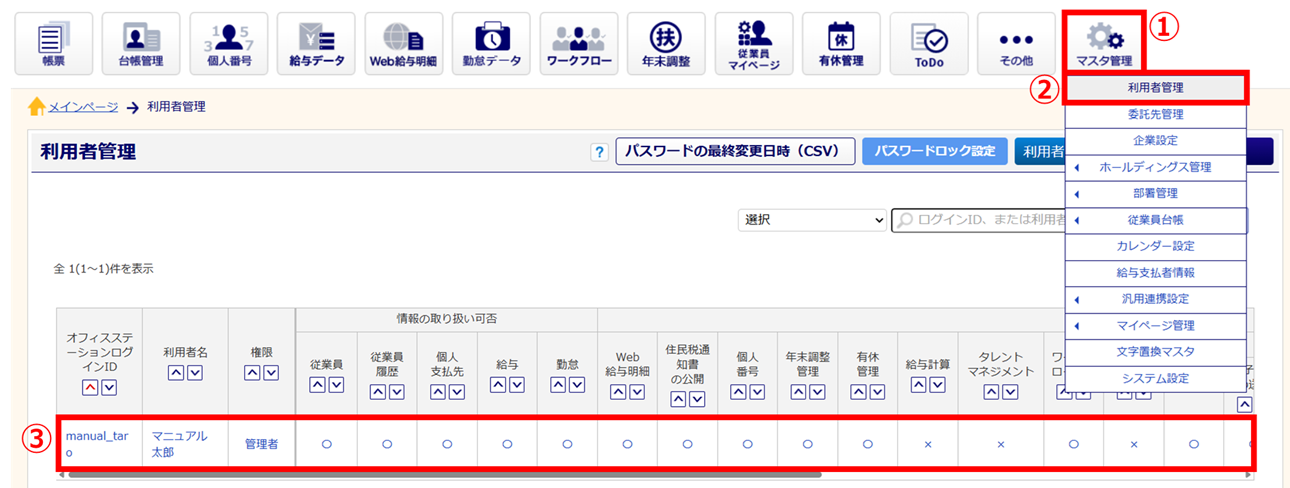Sort 権限 column descending
Viewport: 1290px width, 488px height.
click(x=271, y=373)
